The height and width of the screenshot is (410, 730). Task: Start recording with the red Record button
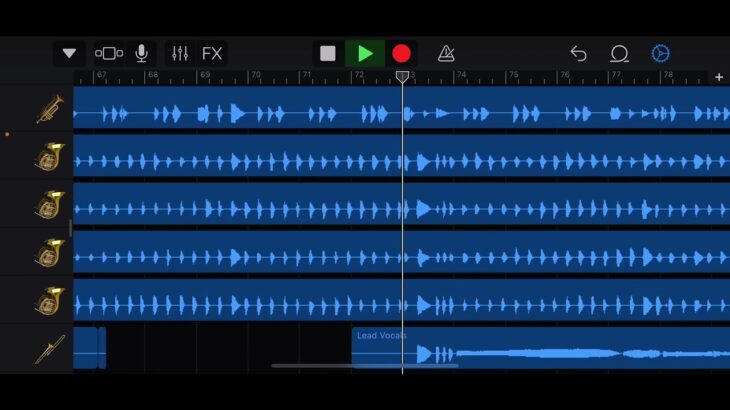pyautogui.click(x=401, y=54)
